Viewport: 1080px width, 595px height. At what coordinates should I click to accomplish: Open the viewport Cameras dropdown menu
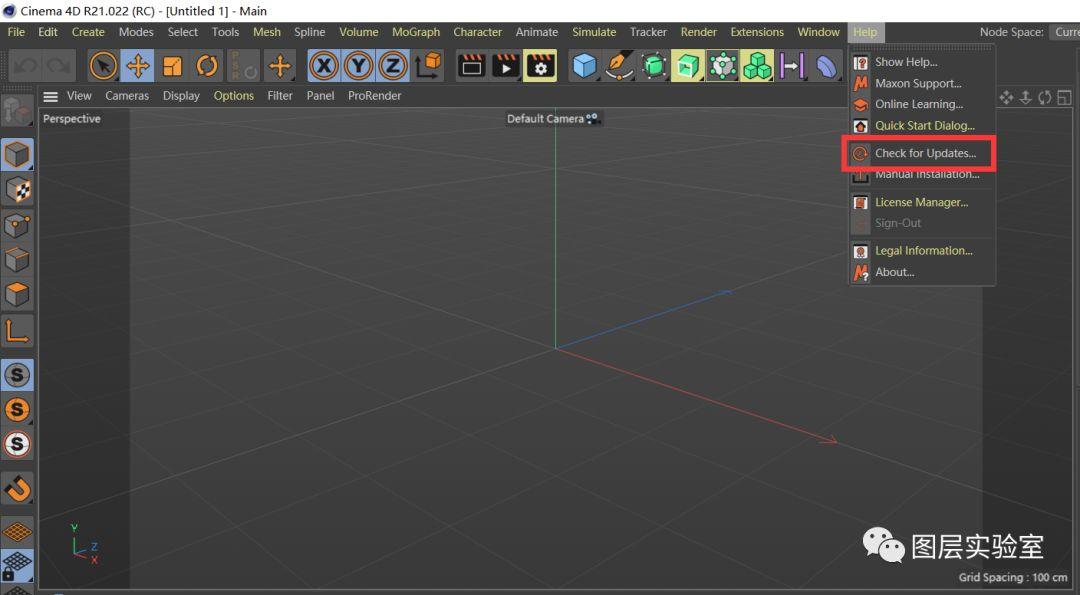tap(127, 96)
